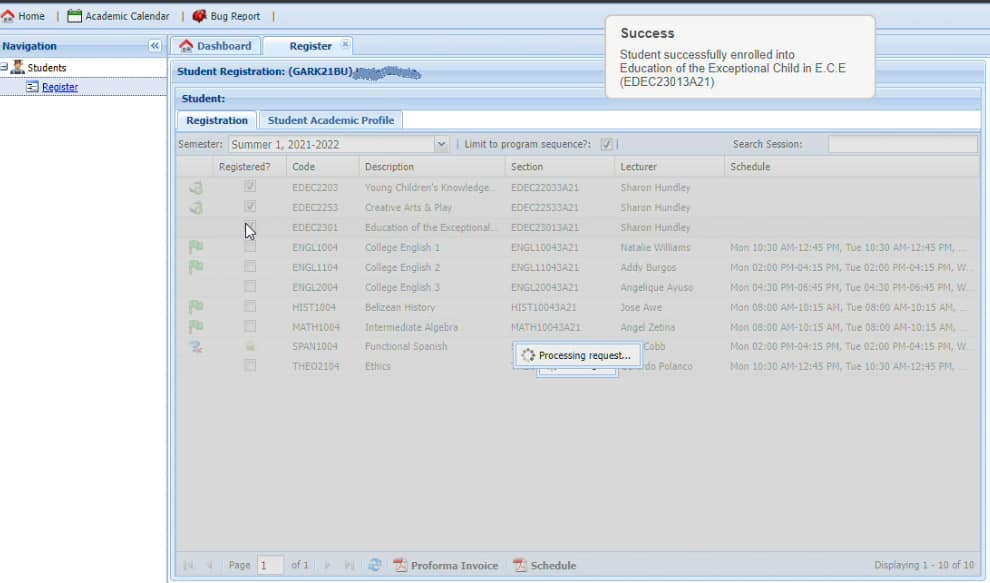Click the green flag icon beside ENGL1004
990x583 pixels.
click(x=196, y=247)
